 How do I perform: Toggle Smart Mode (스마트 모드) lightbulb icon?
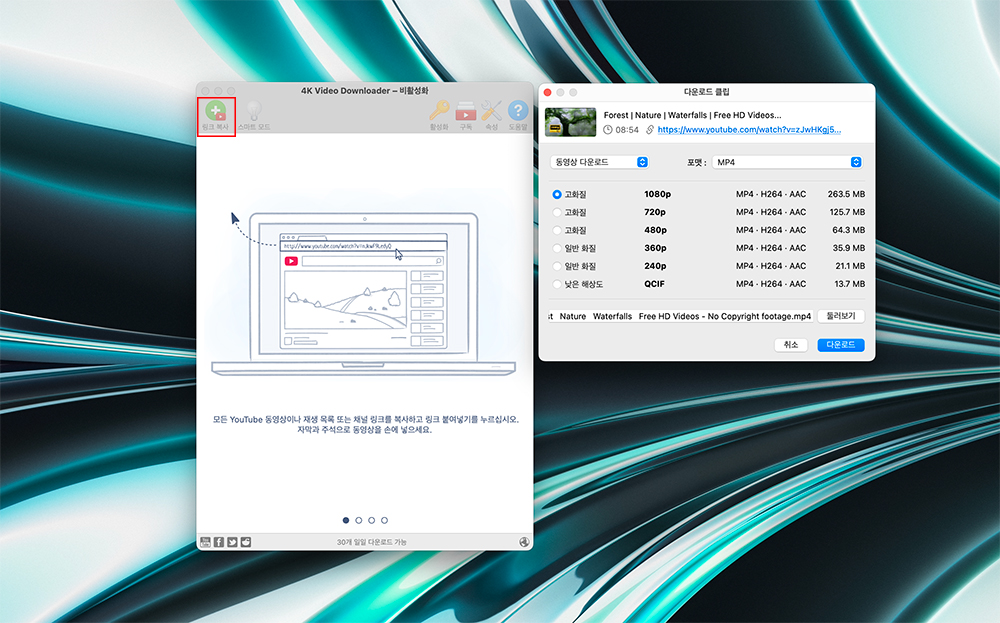(254, 111)
